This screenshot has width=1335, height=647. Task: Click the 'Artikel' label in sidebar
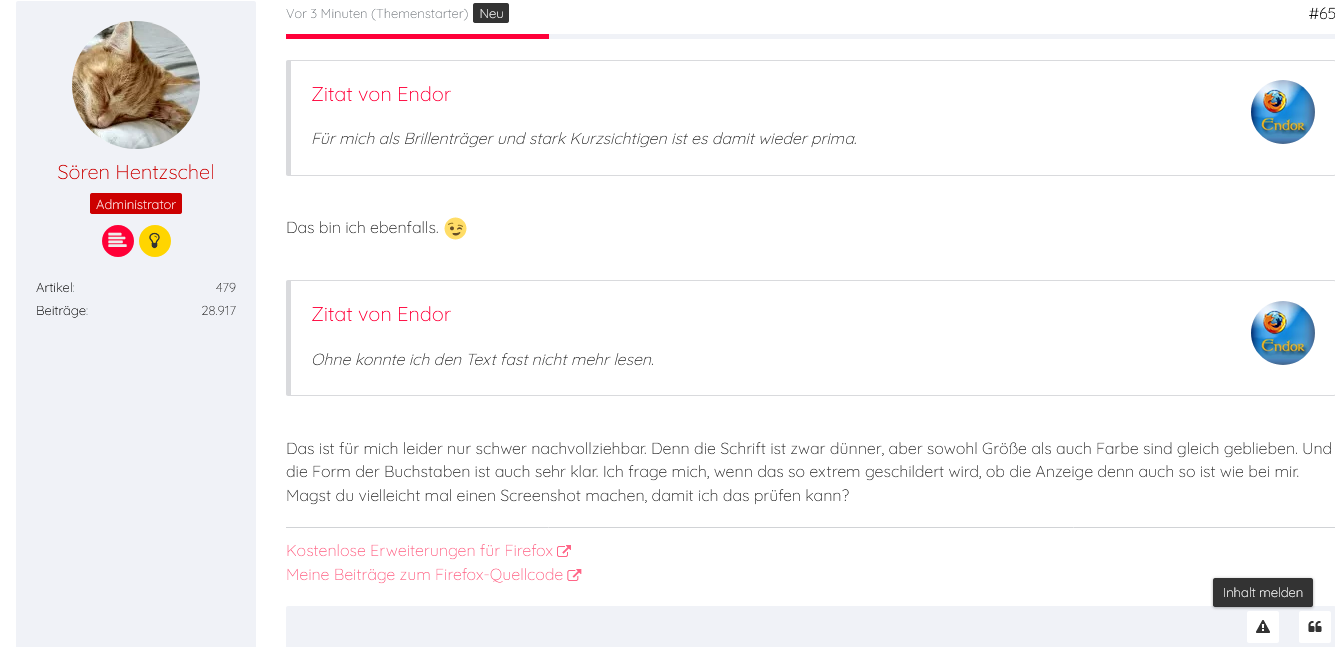tap(55, 288)
